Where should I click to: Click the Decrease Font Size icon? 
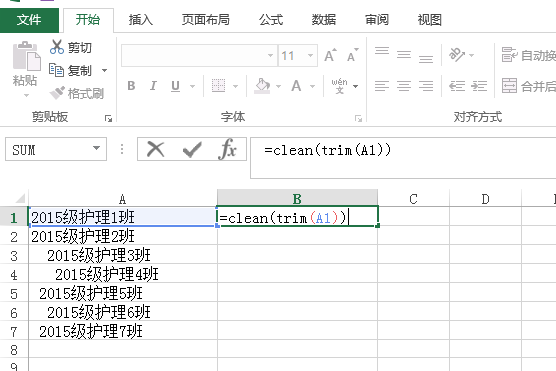tap(352, 55)
